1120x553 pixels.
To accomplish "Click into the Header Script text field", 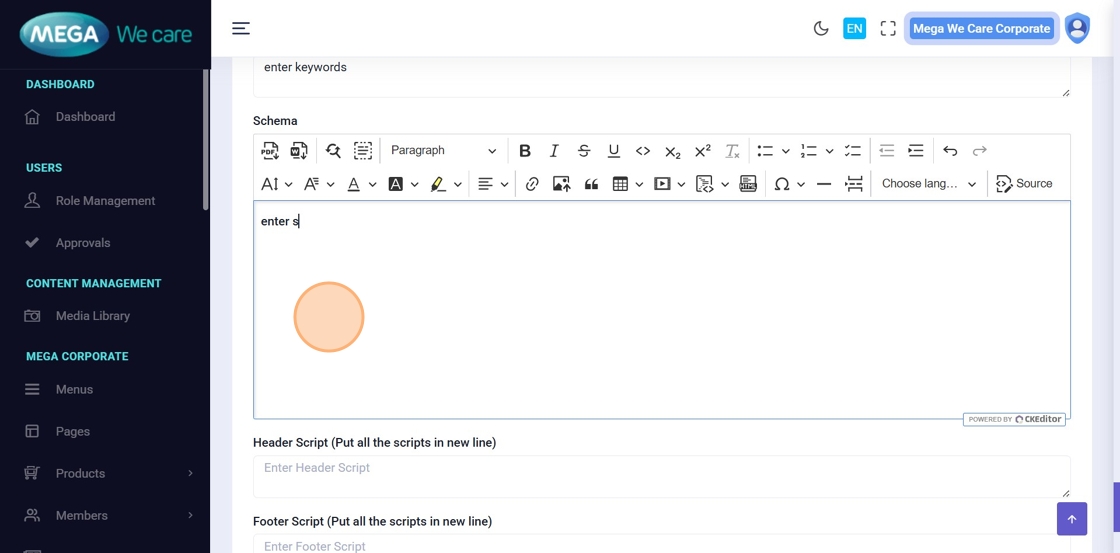I will click(660, 476).
